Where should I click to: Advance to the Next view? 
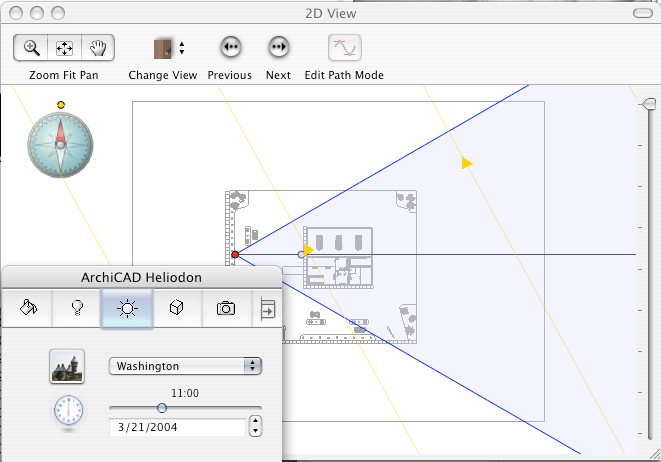point(278,48)
